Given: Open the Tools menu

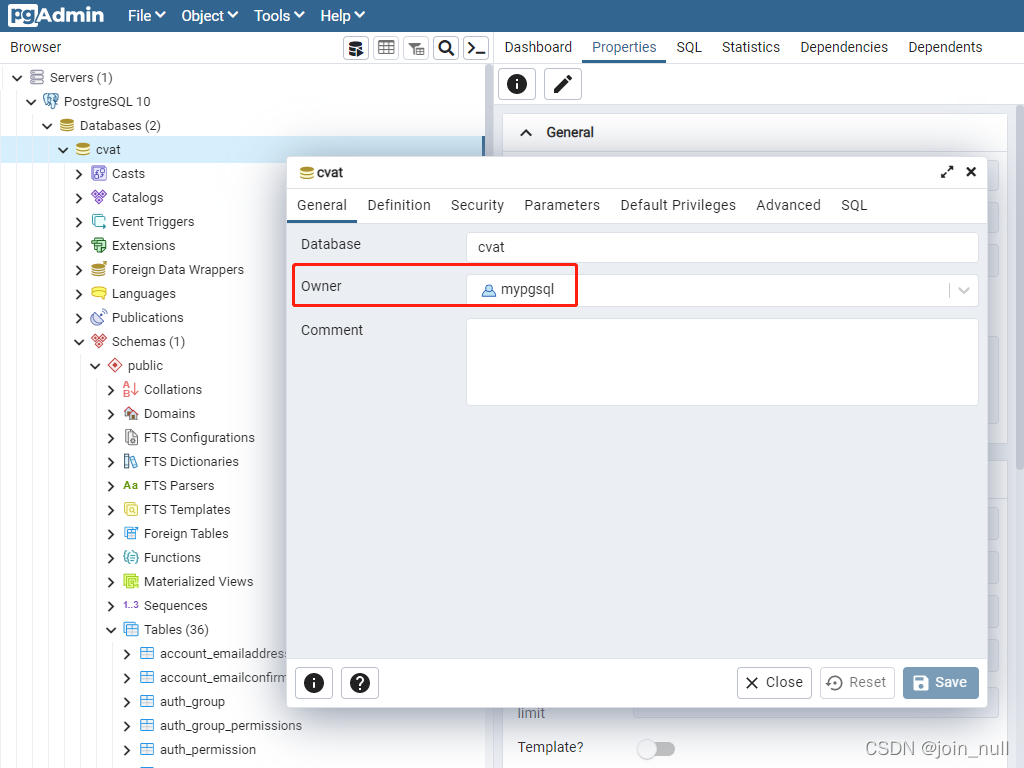Looking at the screenshot, I should [x=279, y=16].
